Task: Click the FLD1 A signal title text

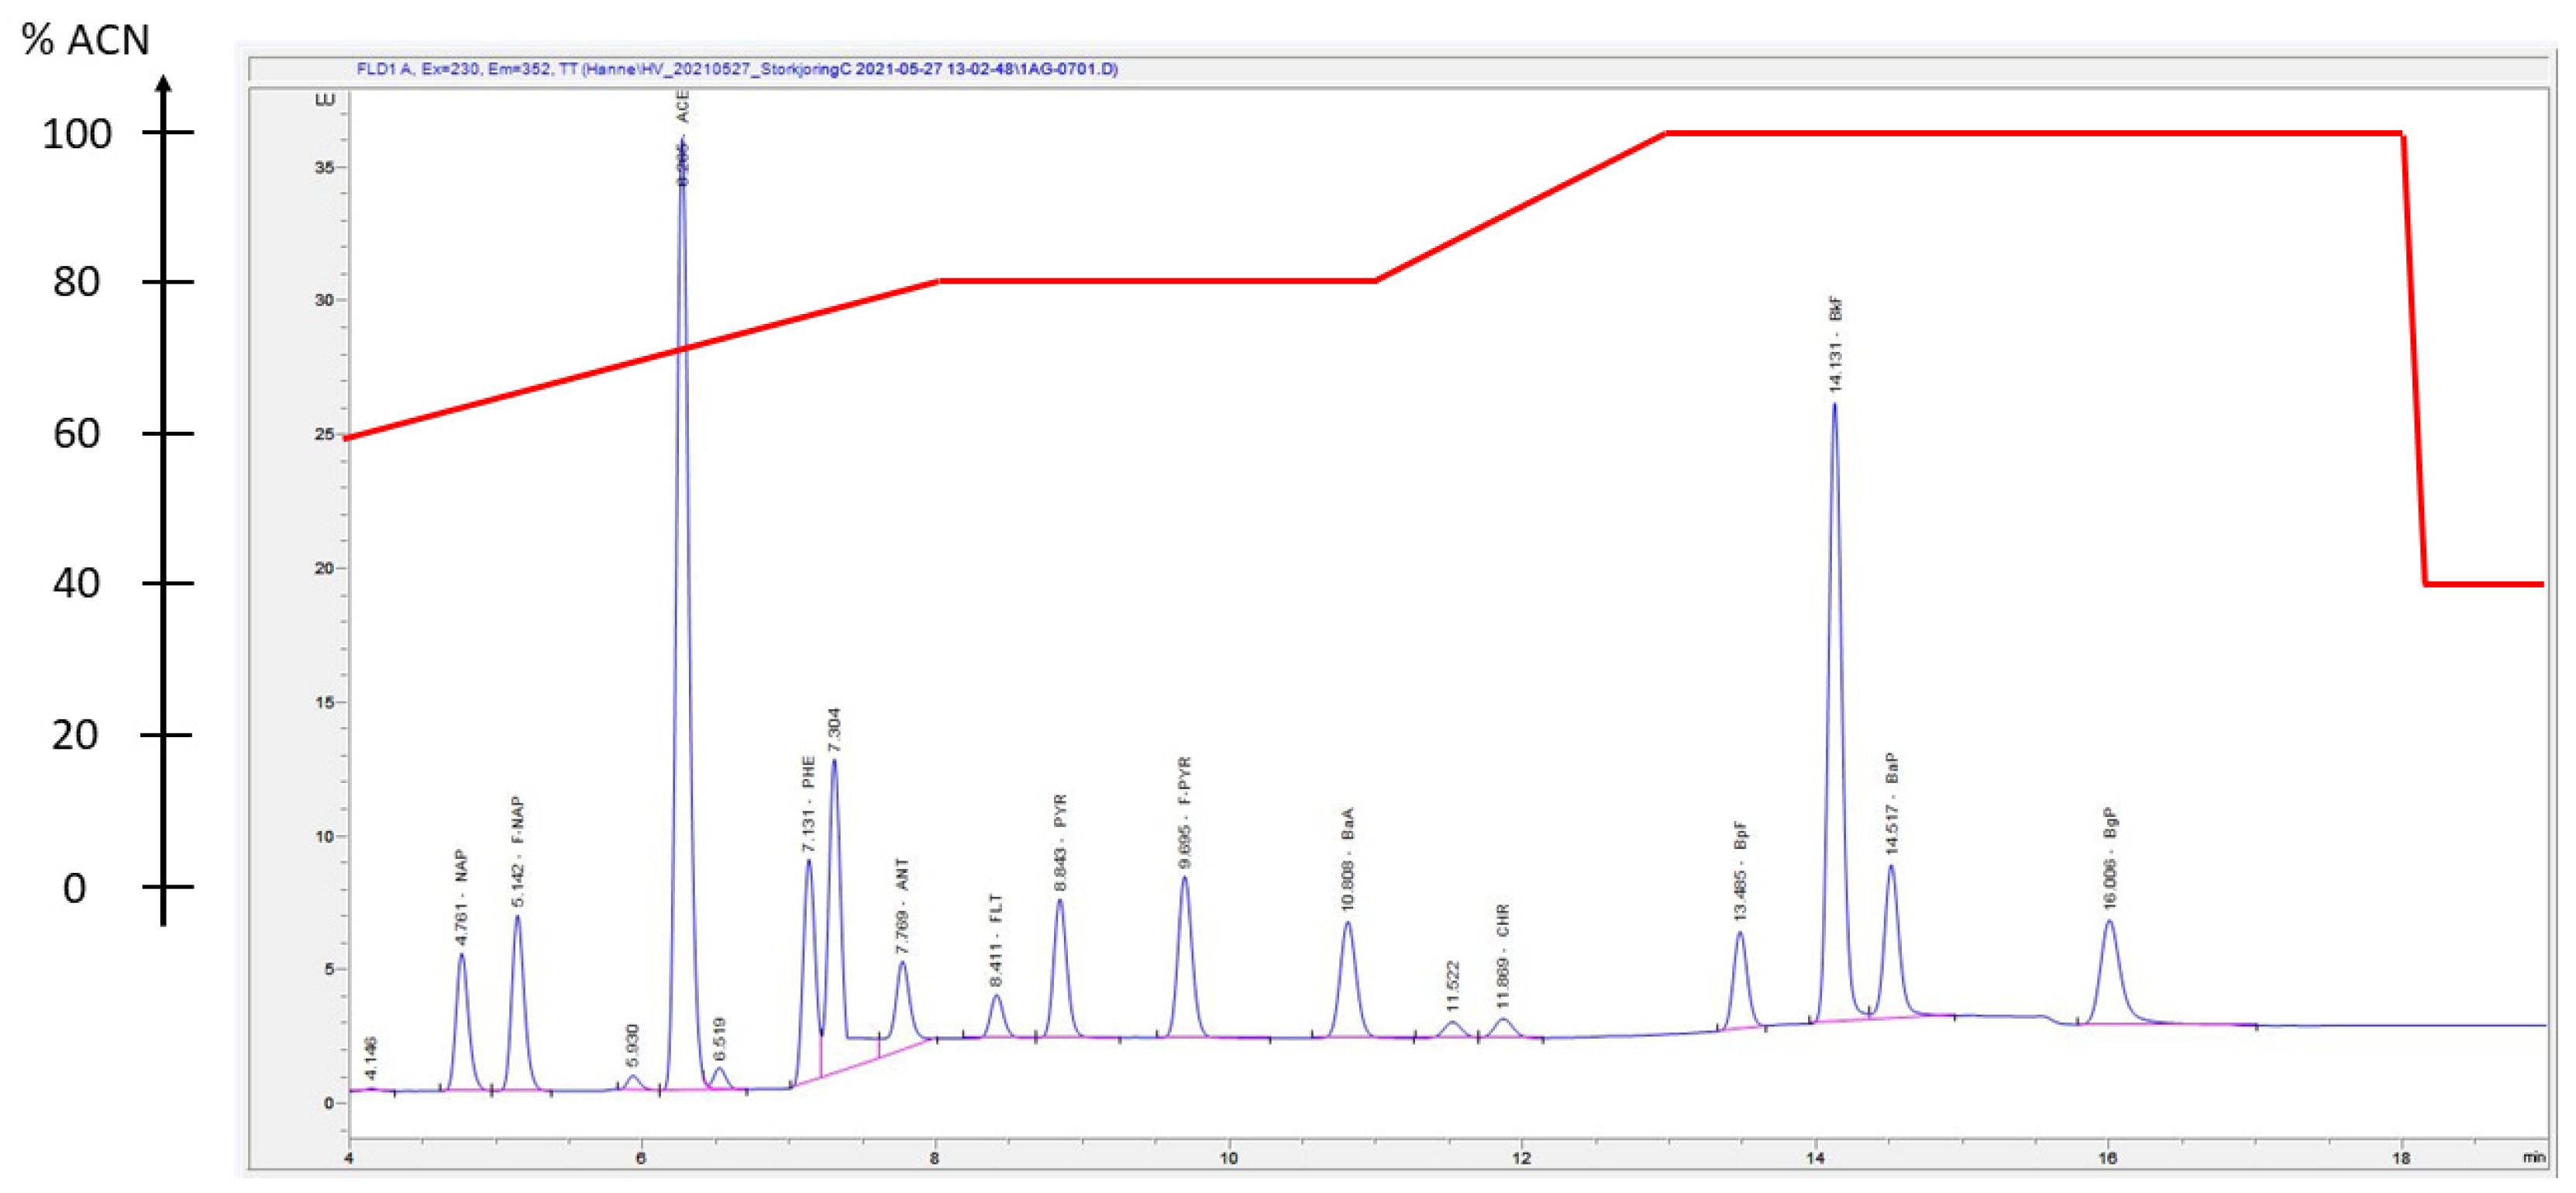Action: [737, 69]
